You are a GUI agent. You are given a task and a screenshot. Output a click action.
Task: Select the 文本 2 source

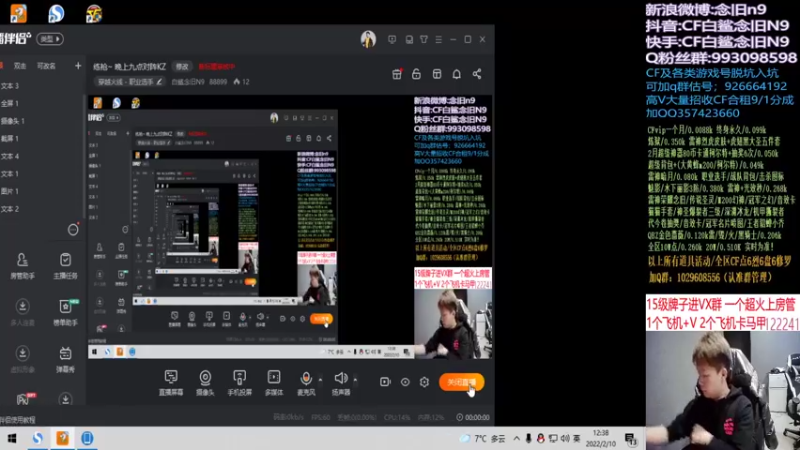click(10, 209)
